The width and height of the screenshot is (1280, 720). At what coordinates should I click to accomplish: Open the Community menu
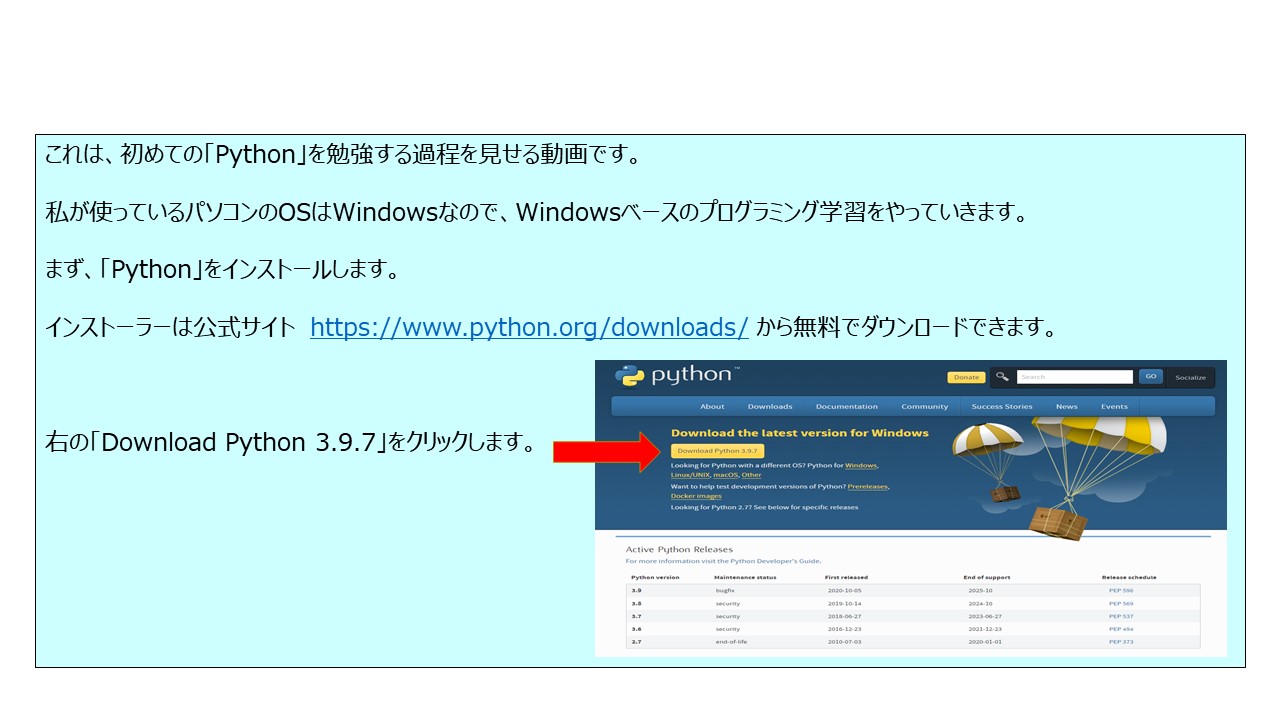click(x=924, y=407)
